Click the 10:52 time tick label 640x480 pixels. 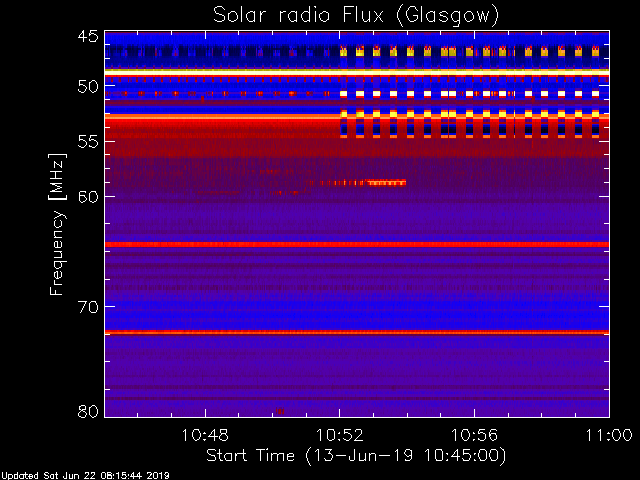[340, 436]
